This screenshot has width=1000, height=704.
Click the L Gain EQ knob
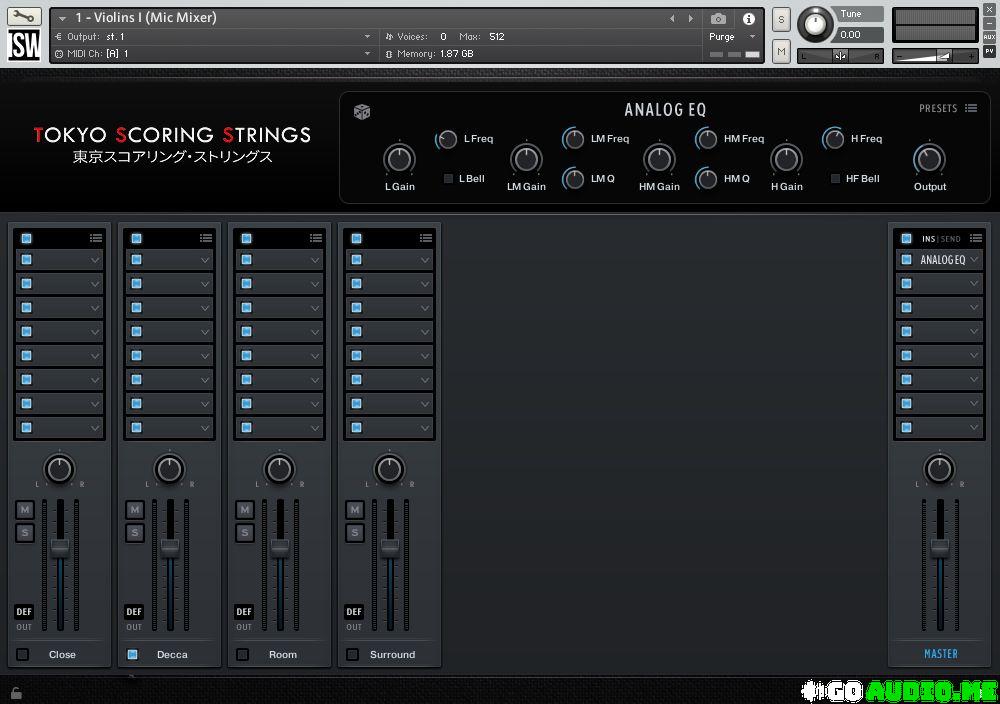tap(399, 159)
